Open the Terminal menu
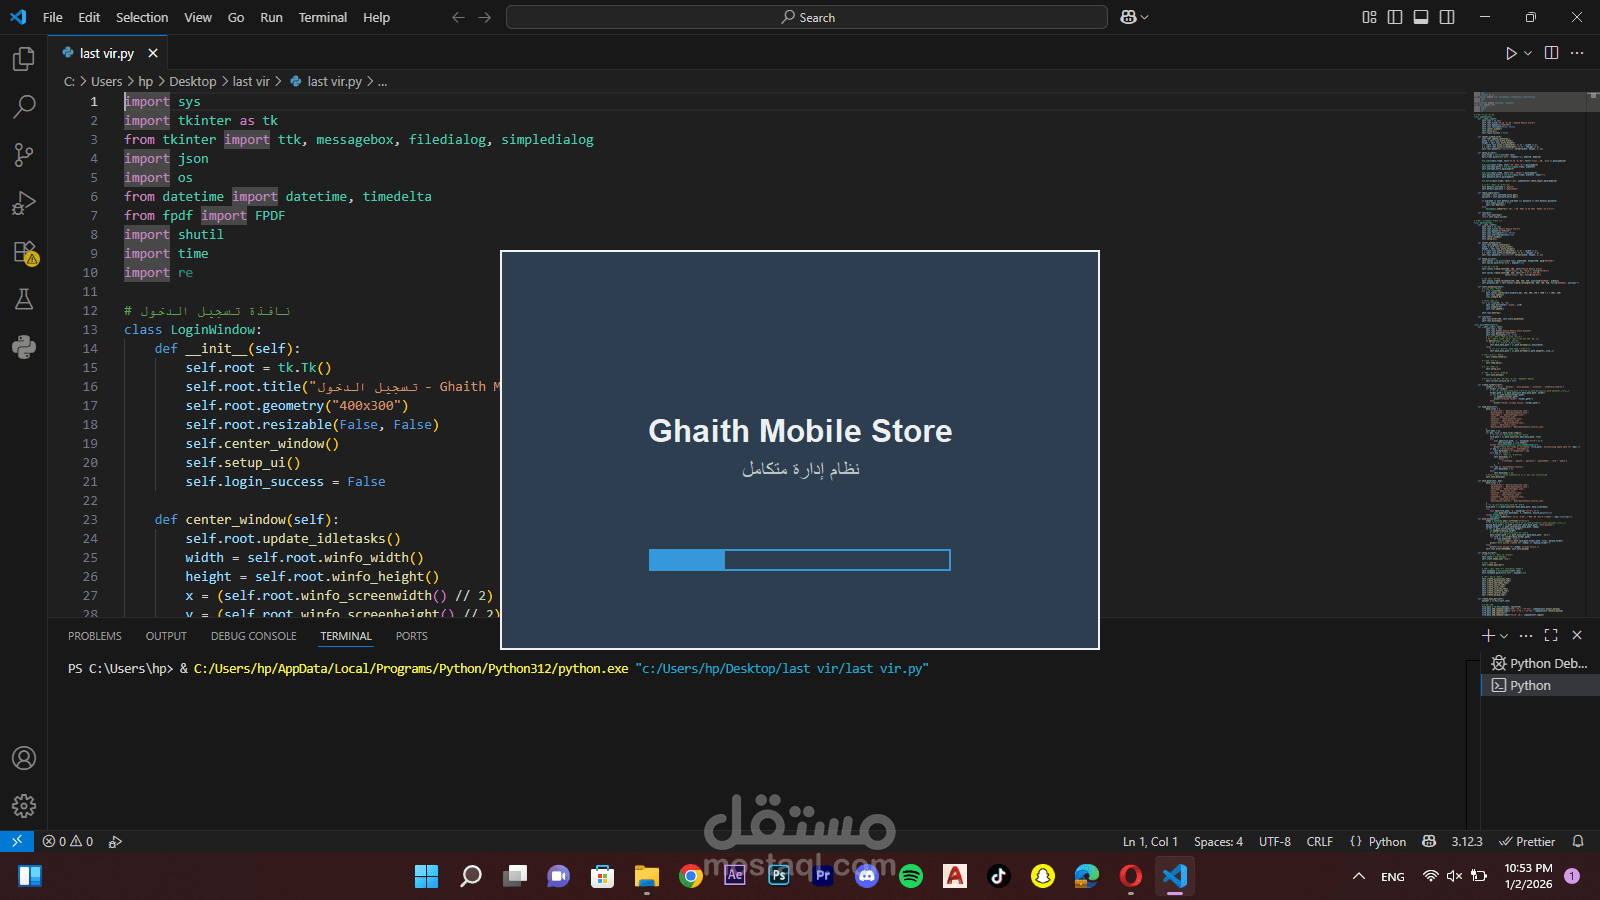Viewport: 1600px width, 900px height. tap(323, 17)
